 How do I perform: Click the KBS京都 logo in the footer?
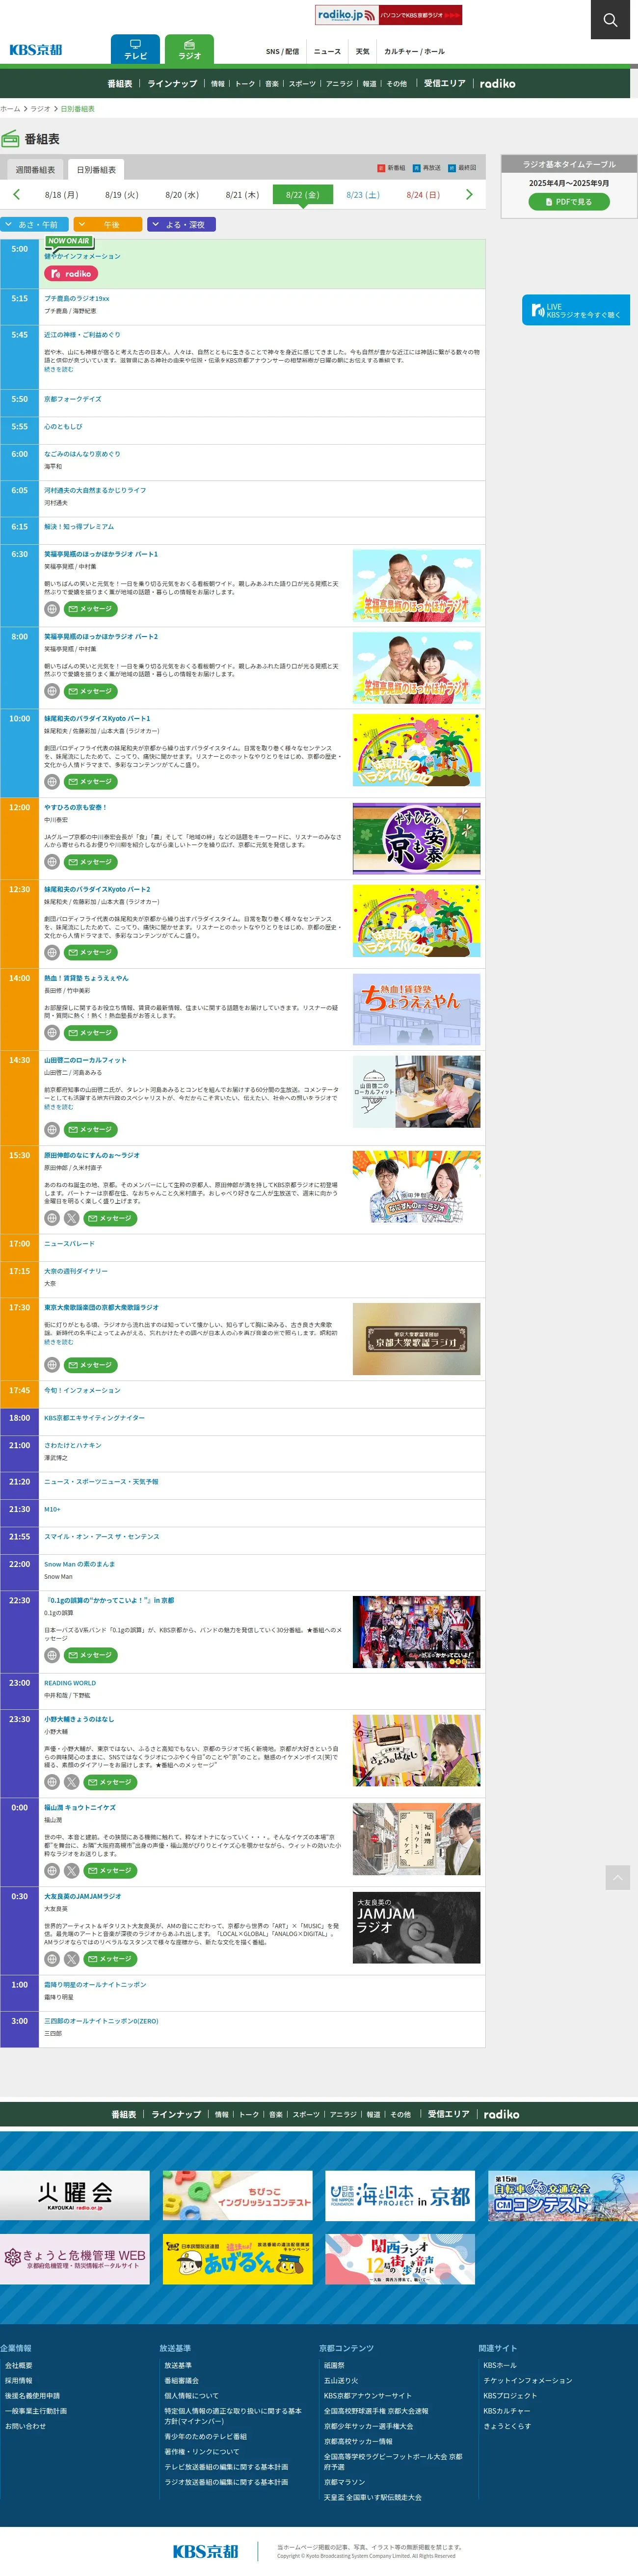(x=205, y=2551)
